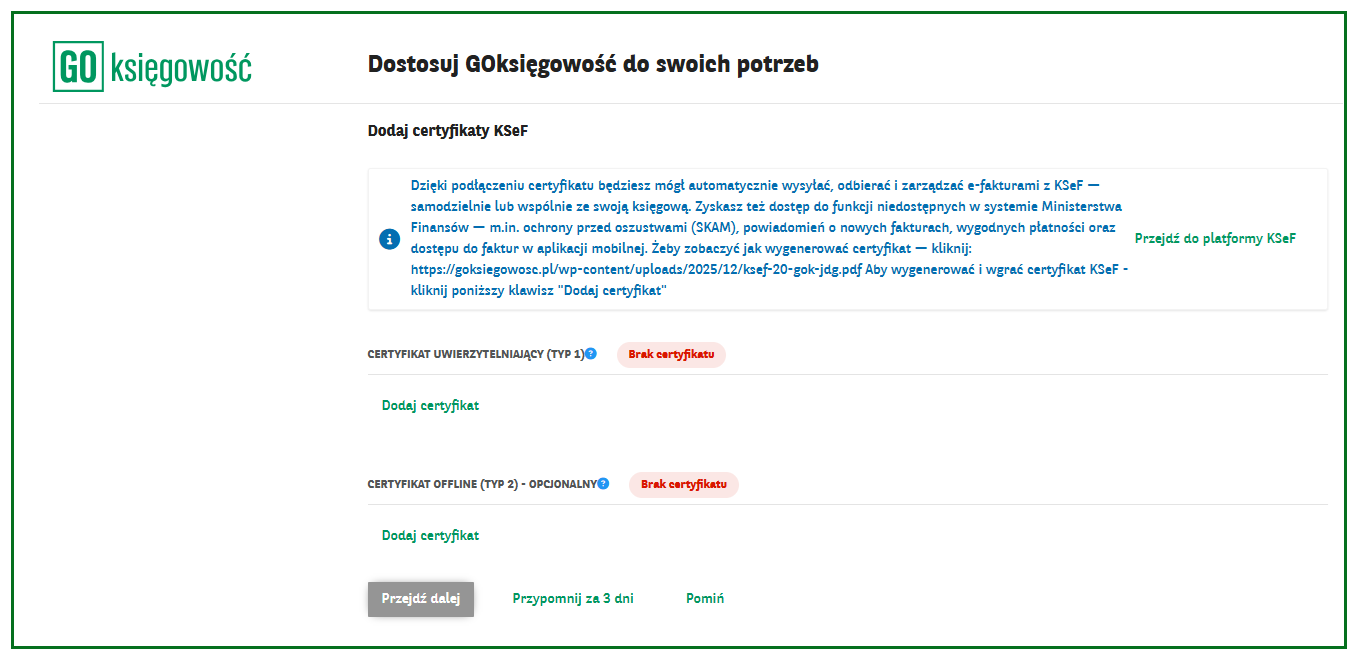Choose Przypomnij za 3 dni
Screen dimensions: 1355x657
pos(573,599)
